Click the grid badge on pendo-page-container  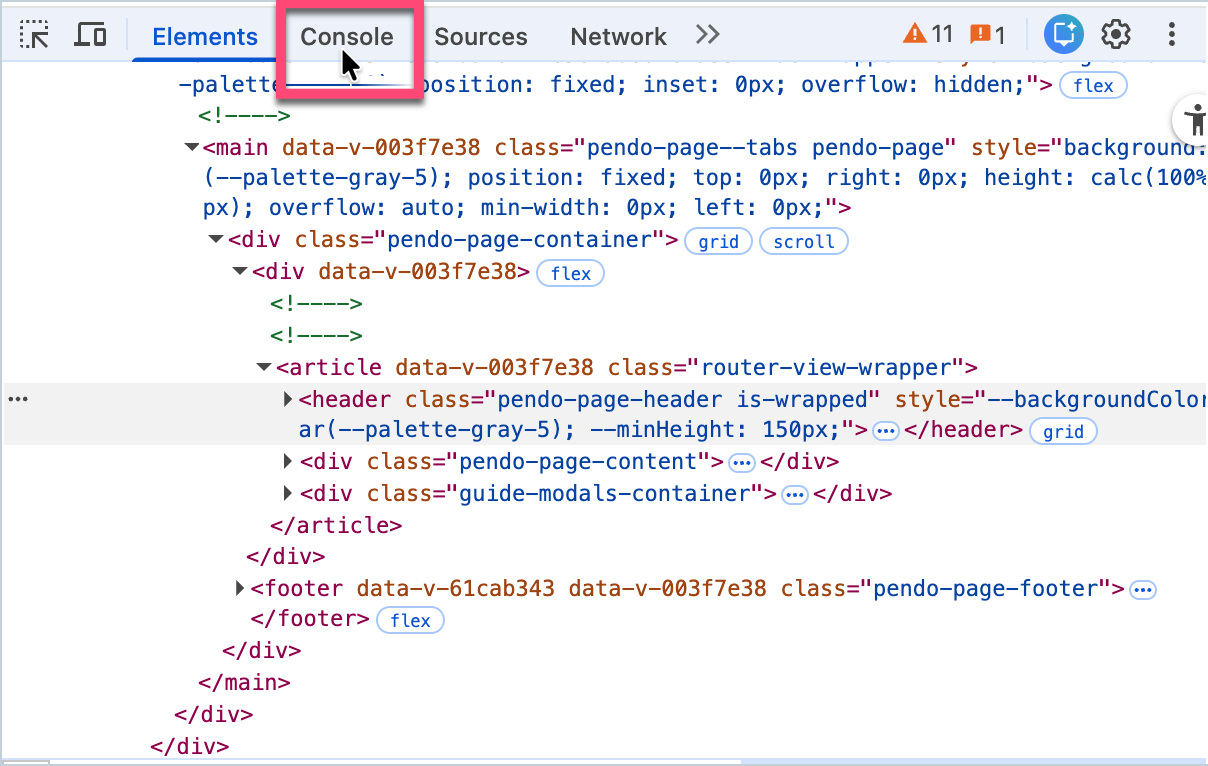pyautogui.click(x=718, y=242)
